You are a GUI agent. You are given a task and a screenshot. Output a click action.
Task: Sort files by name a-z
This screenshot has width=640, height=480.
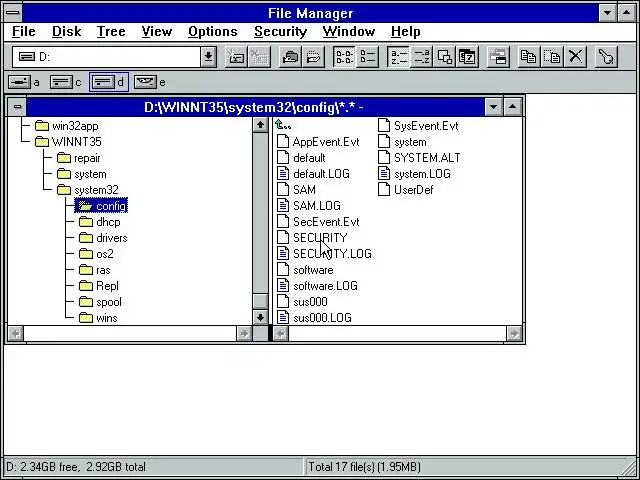(398, 57)
